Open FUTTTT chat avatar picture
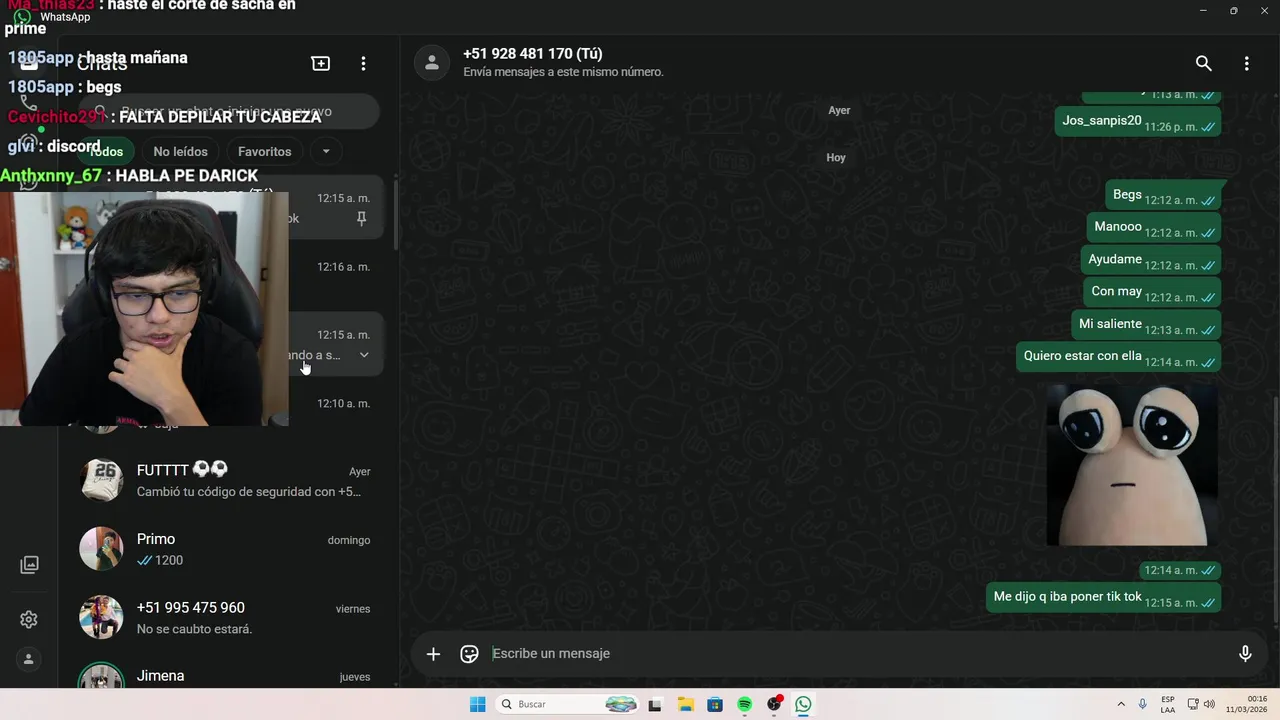The height and width of the screenshot is (720, 1280). click(x=101, y=480)
